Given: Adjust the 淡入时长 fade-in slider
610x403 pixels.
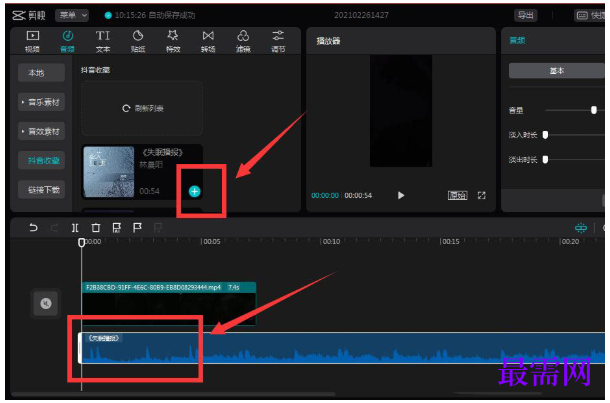Looking at the screenshot, I should click(x=545, y=135).
